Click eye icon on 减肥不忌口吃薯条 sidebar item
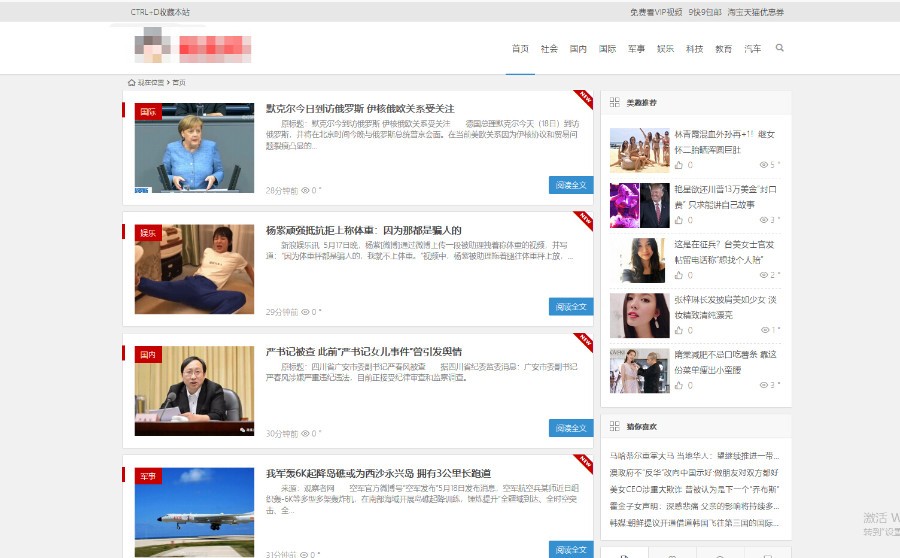900x558 pixels. click(764, 385)
